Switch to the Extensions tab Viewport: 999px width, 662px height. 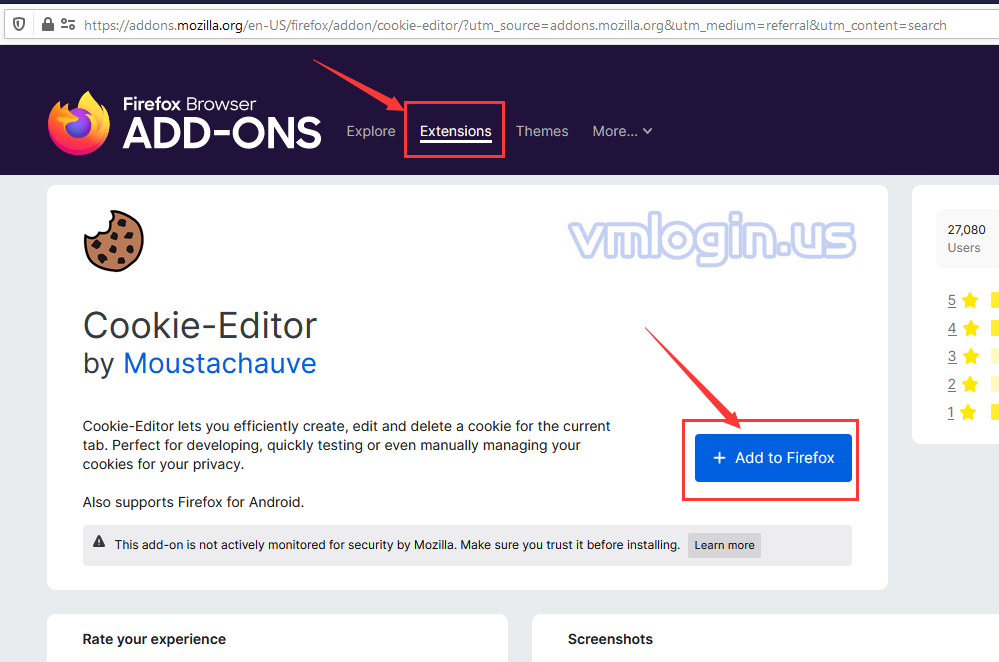pyautogui.click(x=455, y=131)
